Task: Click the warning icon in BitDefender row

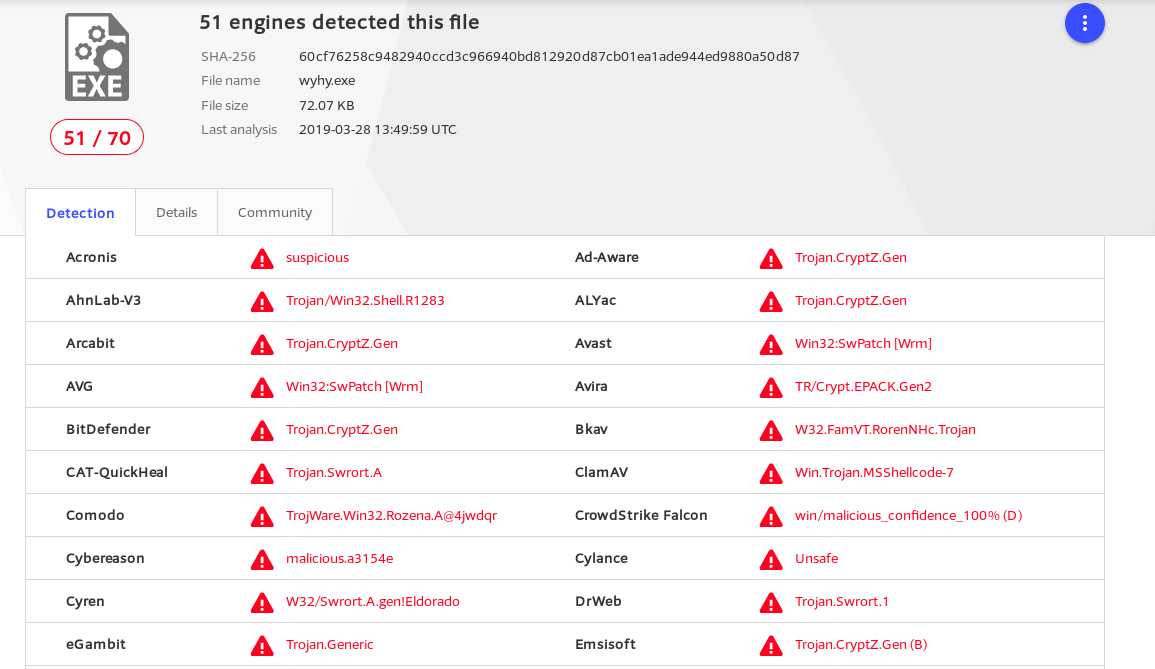Action: pos(261,430)
